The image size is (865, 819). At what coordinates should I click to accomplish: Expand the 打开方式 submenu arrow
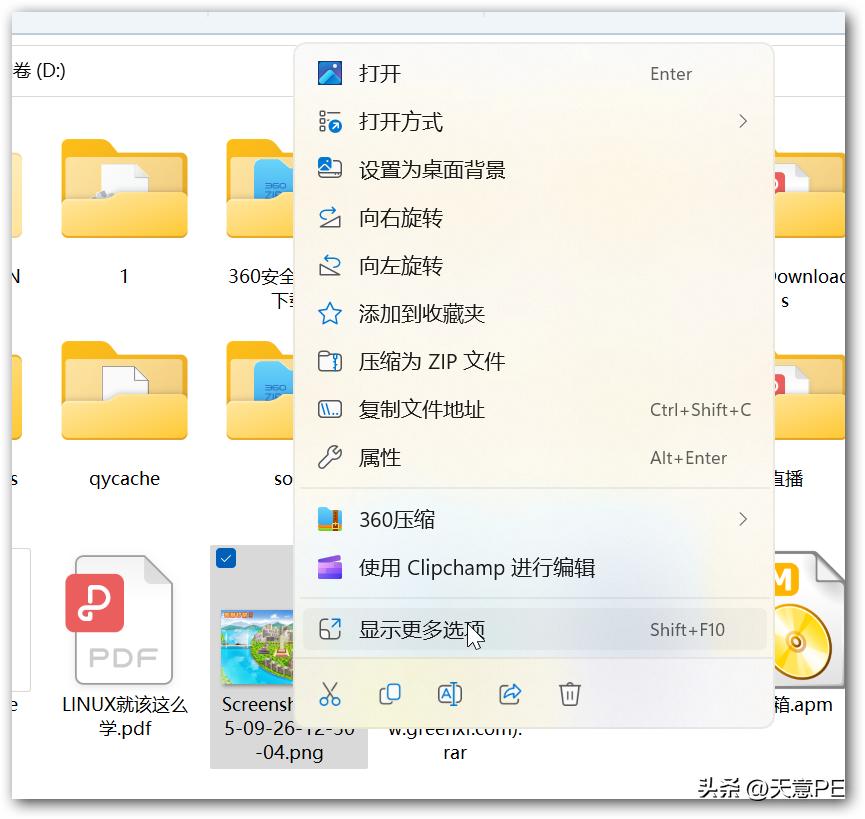743,121
